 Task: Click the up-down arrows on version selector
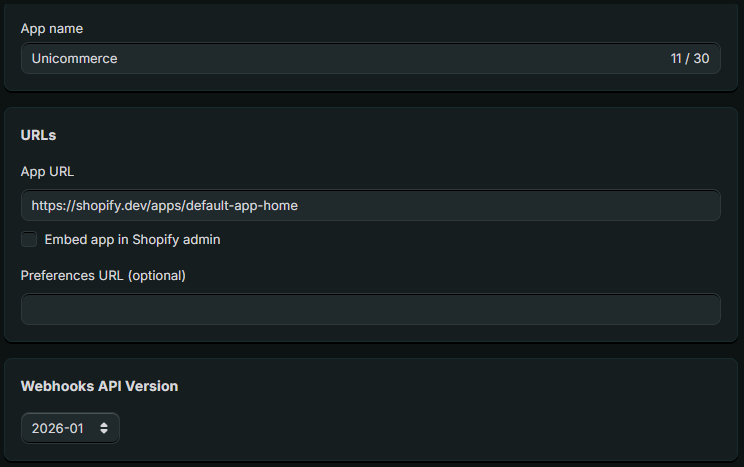tap(104, 428)
